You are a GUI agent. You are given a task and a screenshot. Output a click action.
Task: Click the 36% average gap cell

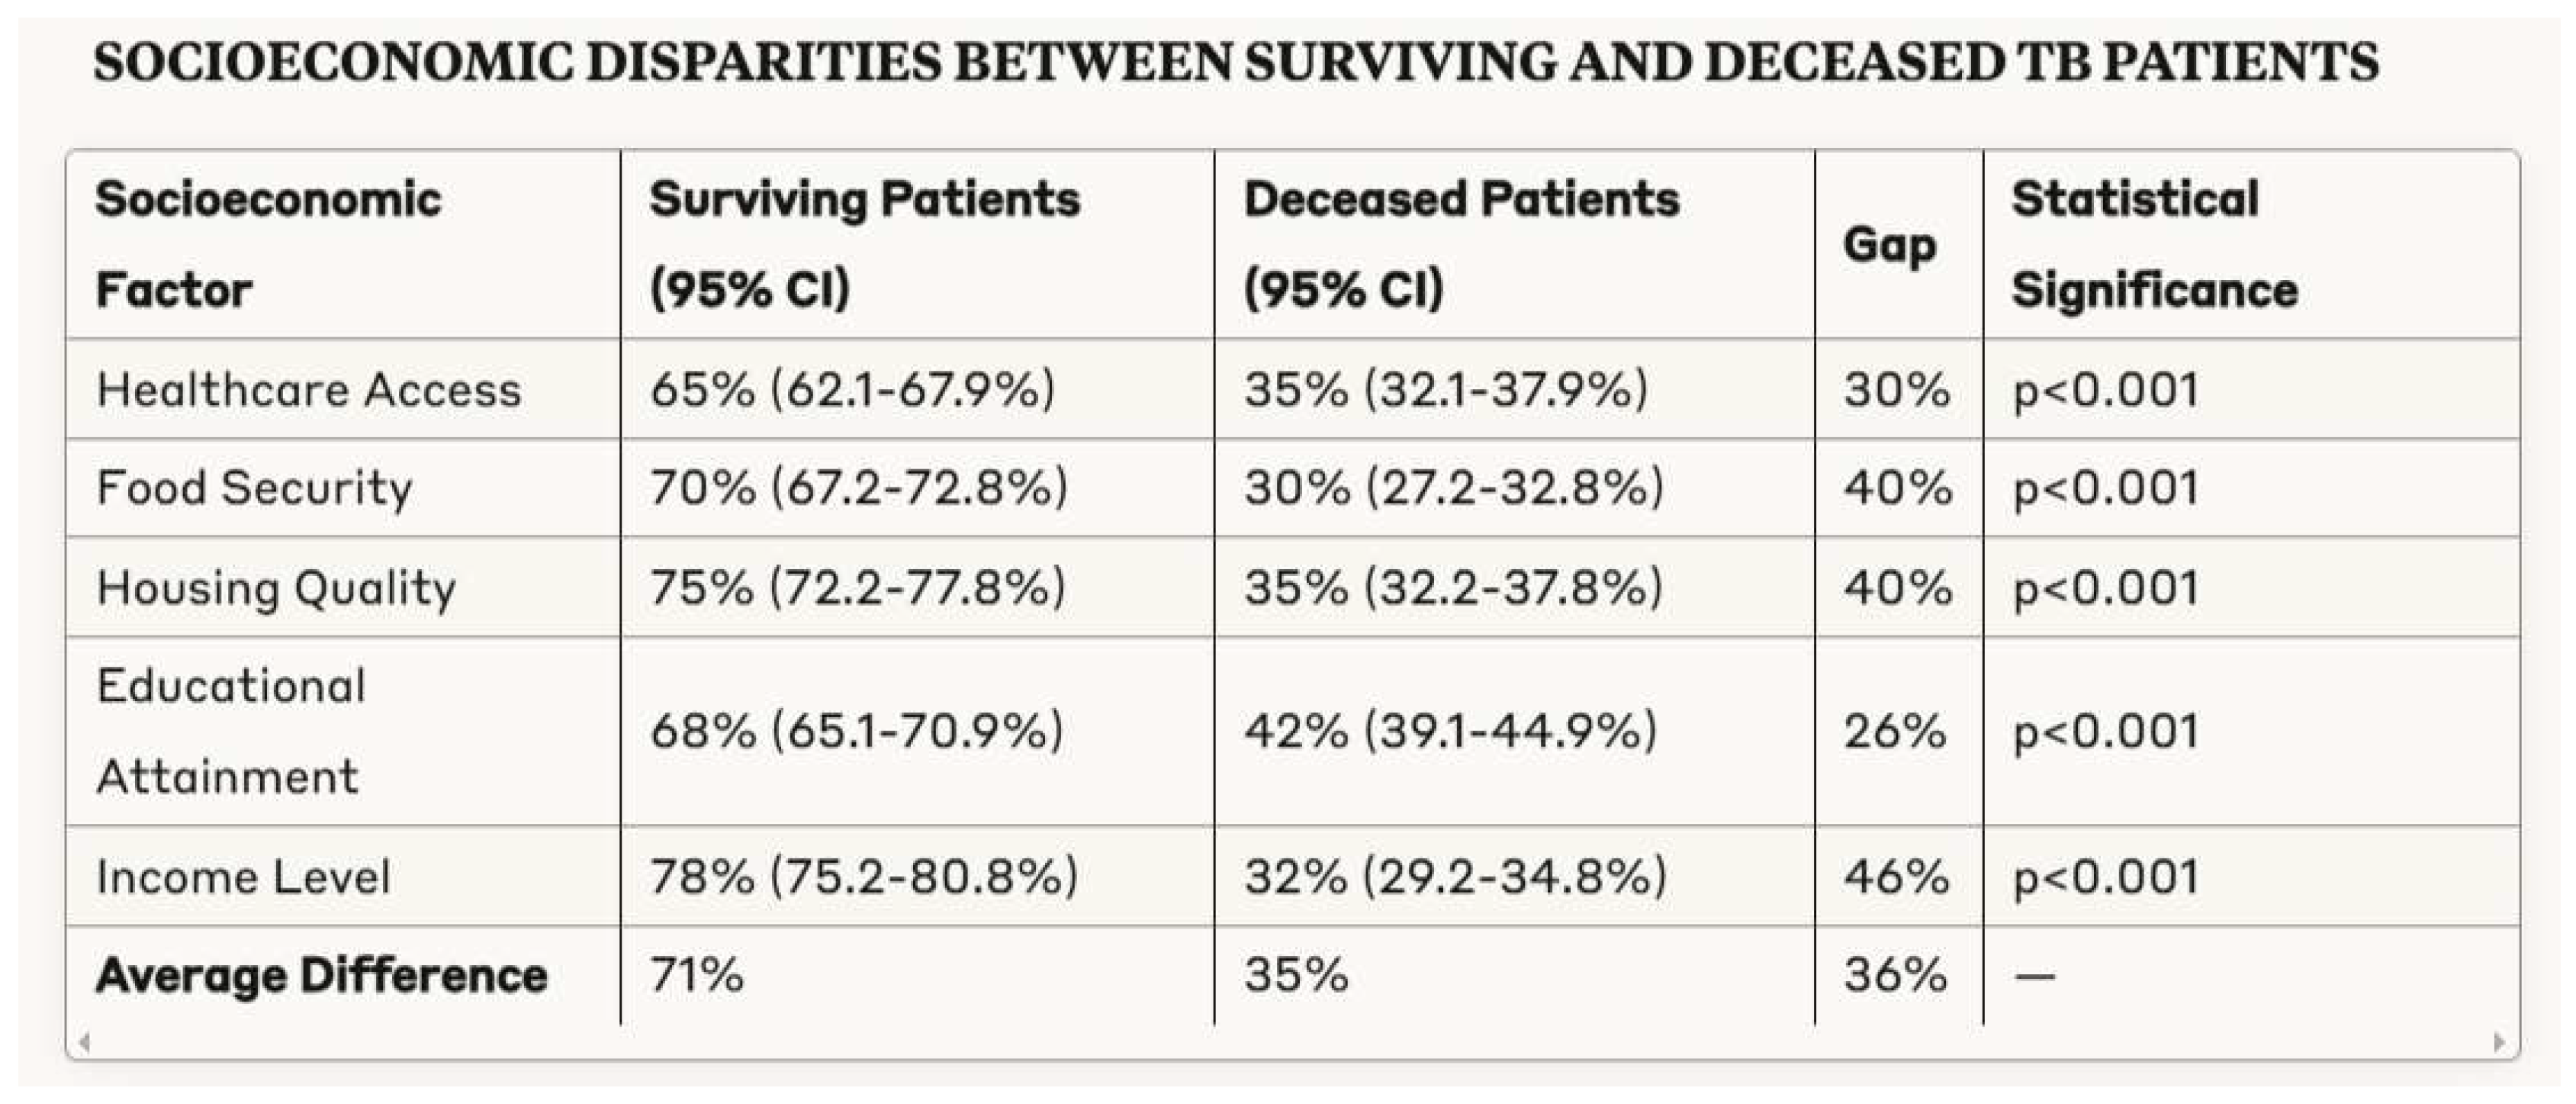pyautogui.click(x=1896, y=975)
